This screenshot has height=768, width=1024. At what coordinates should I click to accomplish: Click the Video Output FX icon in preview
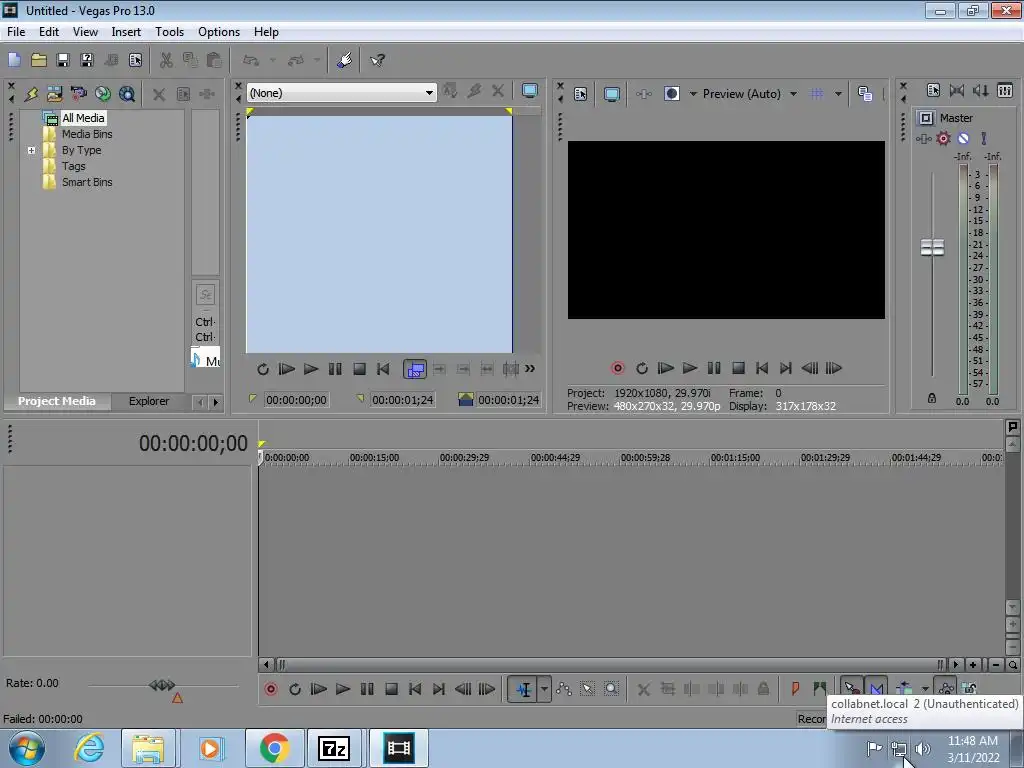(644, 94)
